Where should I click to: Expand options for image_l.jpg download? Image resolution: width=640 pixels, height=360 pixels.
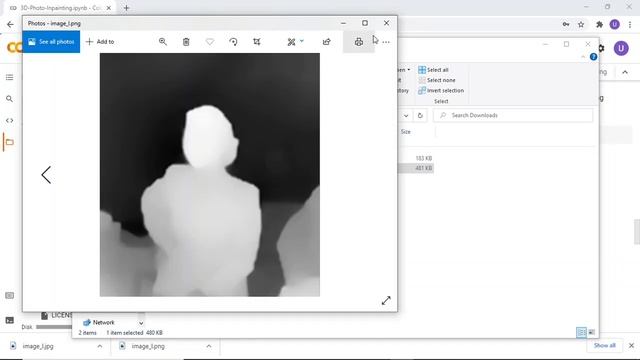[100, 346]
